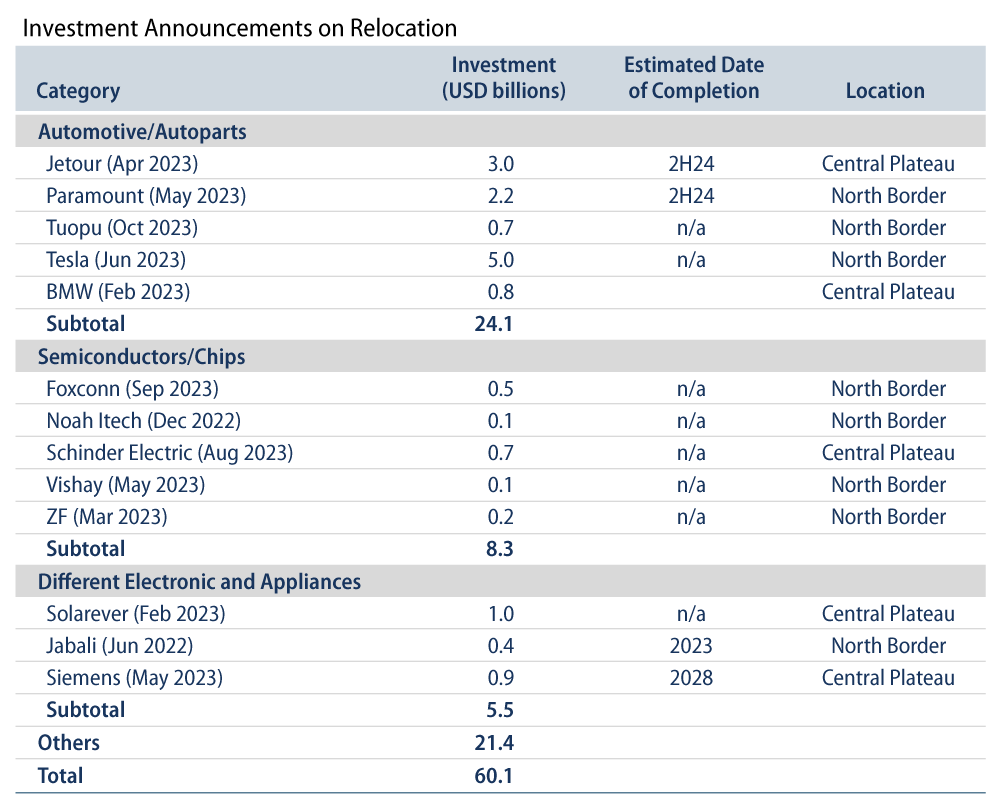Viewport: 1000px width, 810px height.
Task: Select the Others value 21.4
Action: tap(494, 743)
